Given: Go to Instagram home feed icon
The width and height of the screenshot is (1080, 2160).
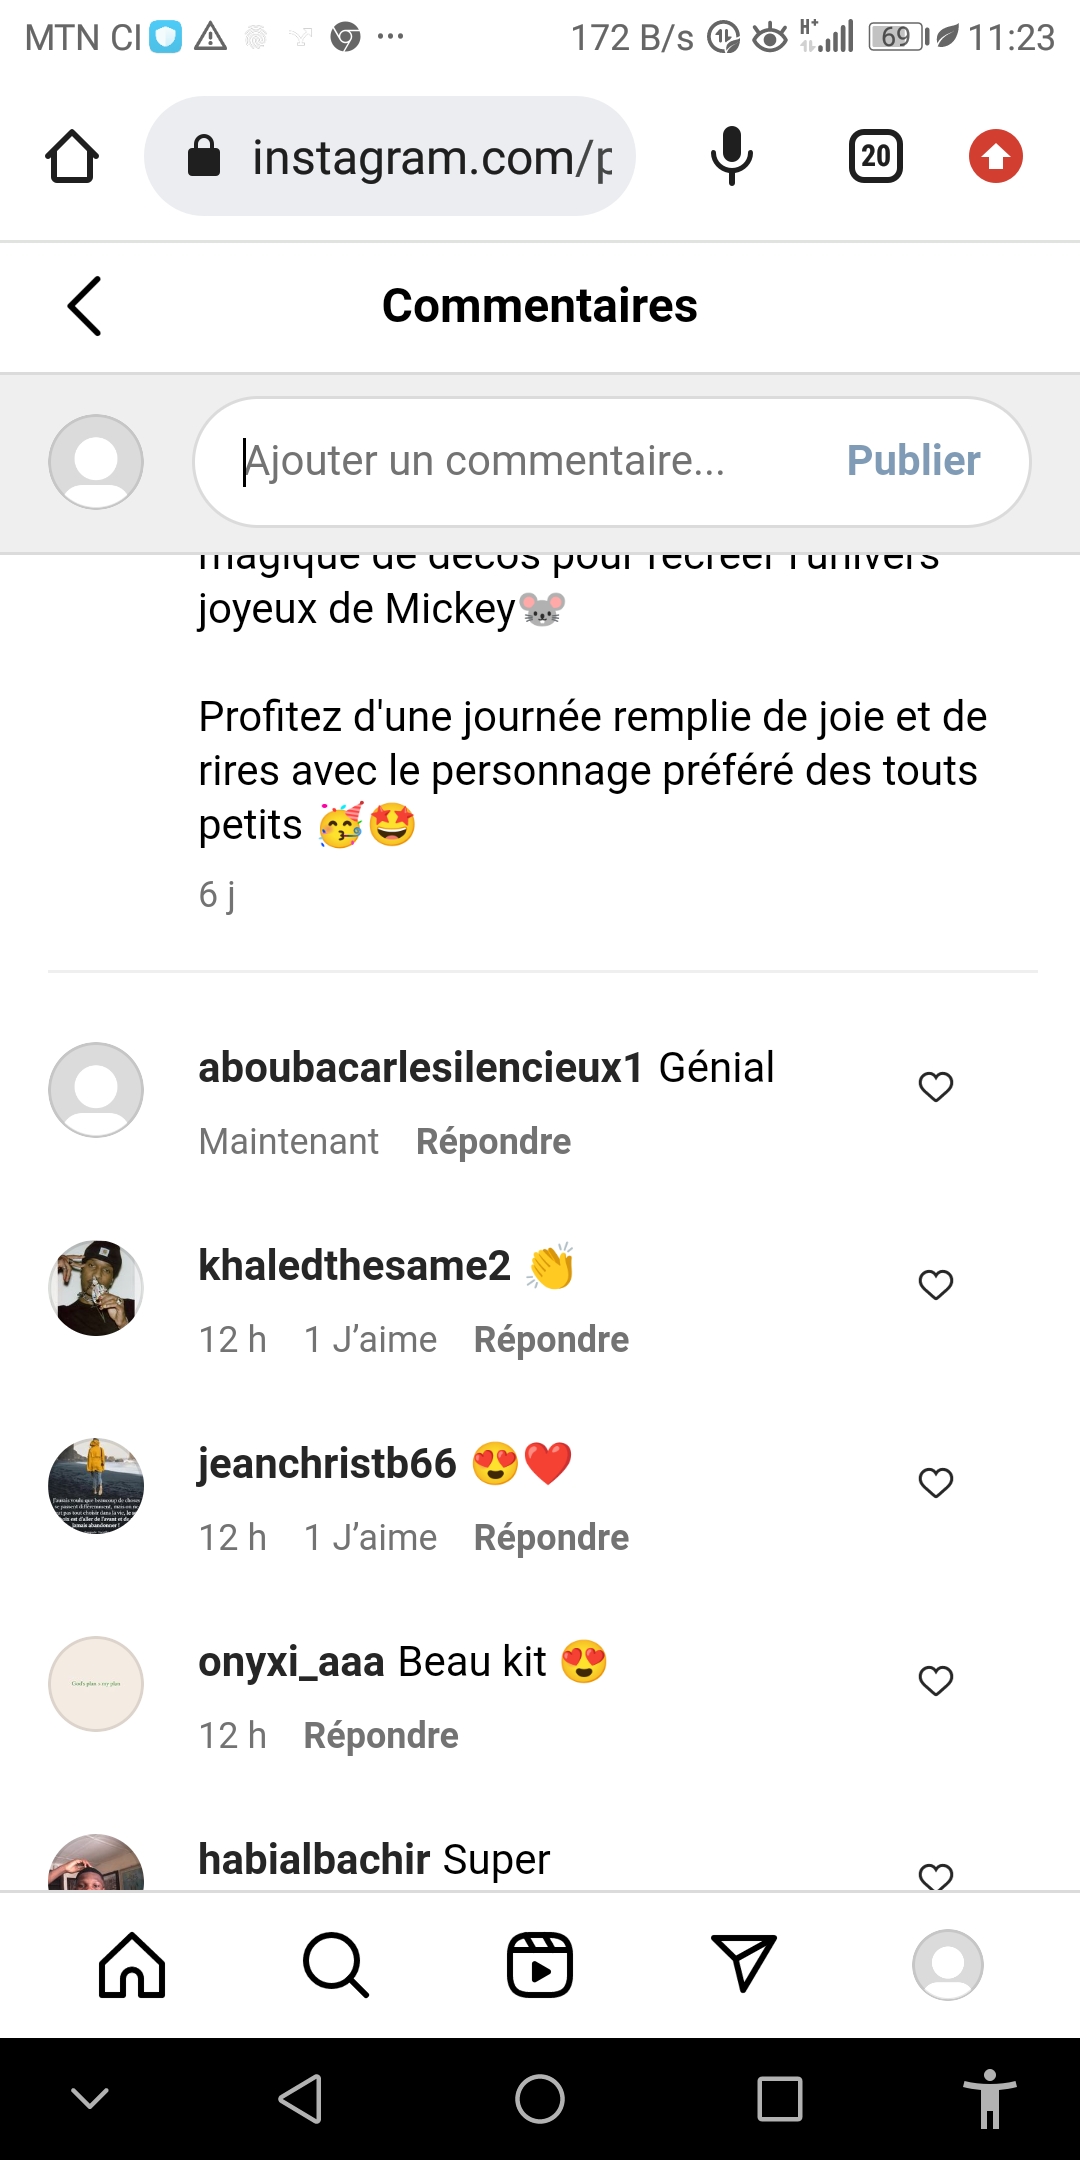Looking at the screenshot, I should (132, 1965).
